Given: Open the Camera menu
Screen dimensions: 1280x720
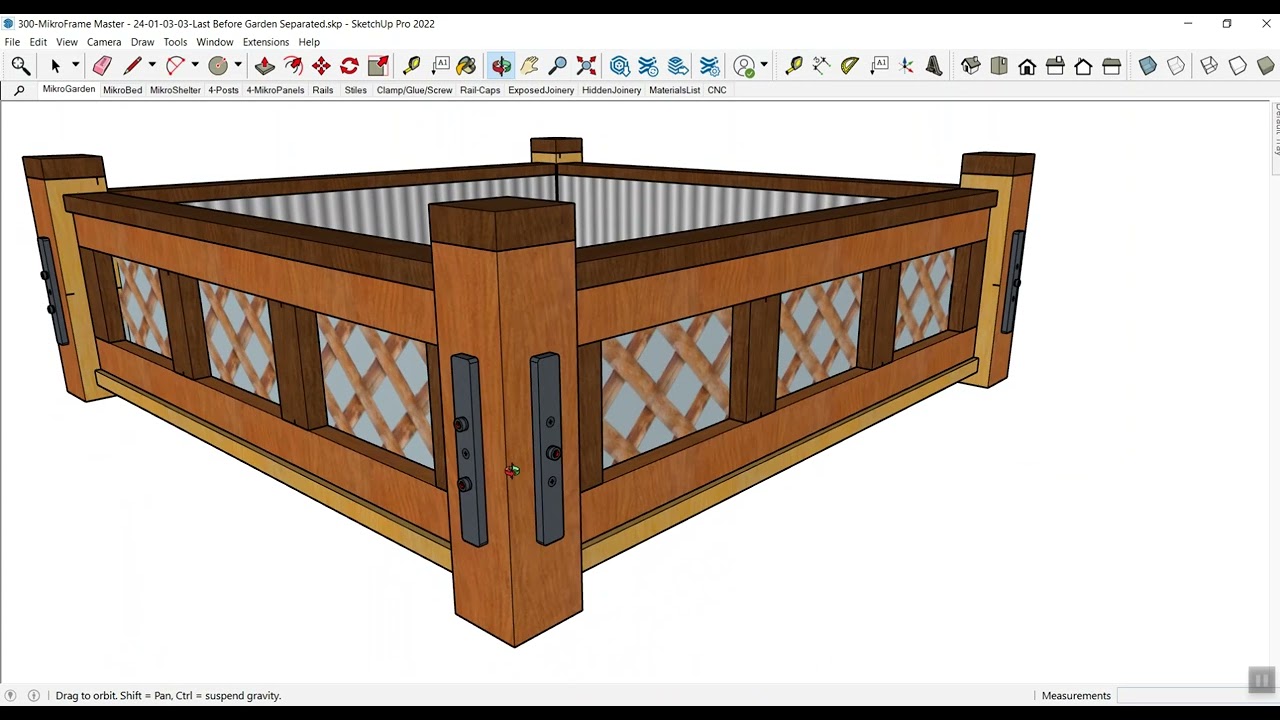Looking at the screenshot, I should [x=104, y=42].
